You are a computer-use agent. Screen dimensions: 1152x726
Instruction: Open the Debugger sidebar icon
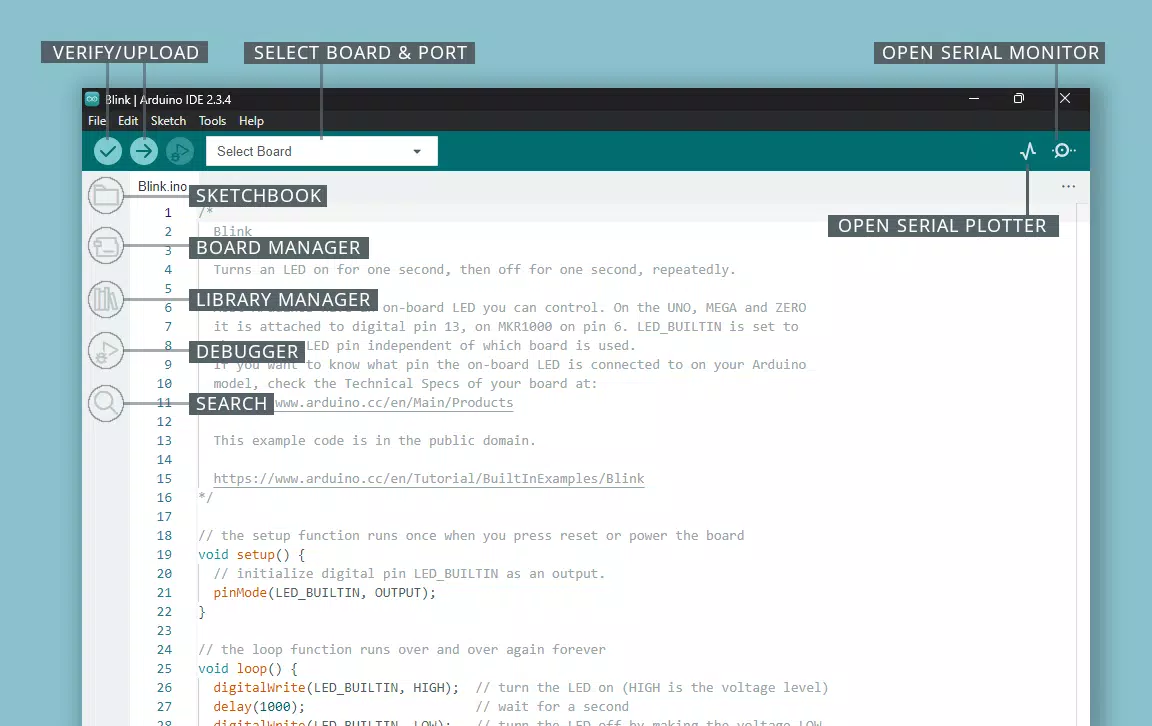tap(106, 351)
